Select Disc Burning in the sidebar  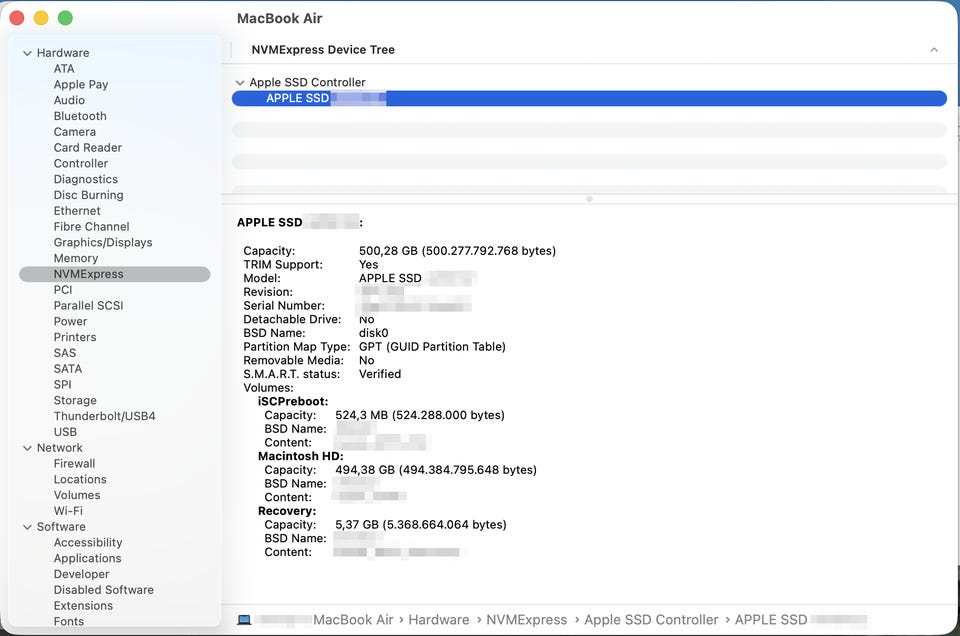click(x=88, y=195)
